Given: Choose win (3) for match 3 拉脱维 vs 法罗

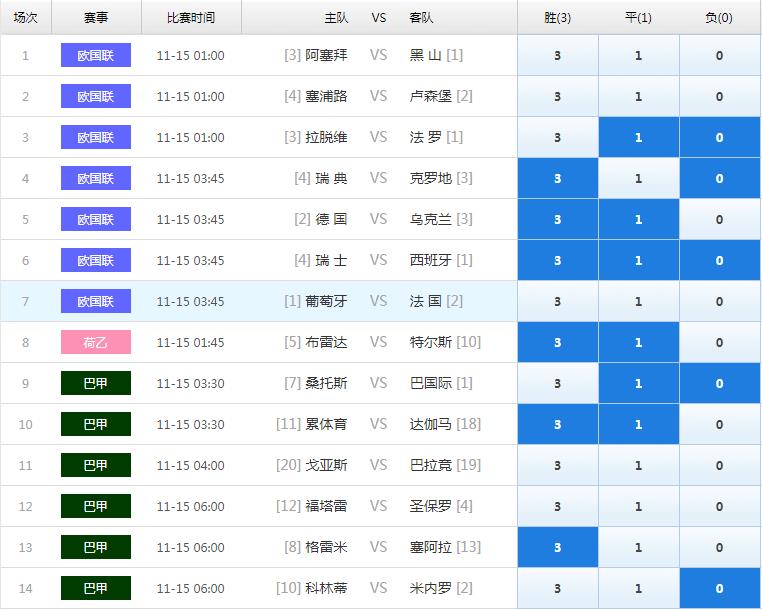Looking at the screenshot, I should coord(558,137).
